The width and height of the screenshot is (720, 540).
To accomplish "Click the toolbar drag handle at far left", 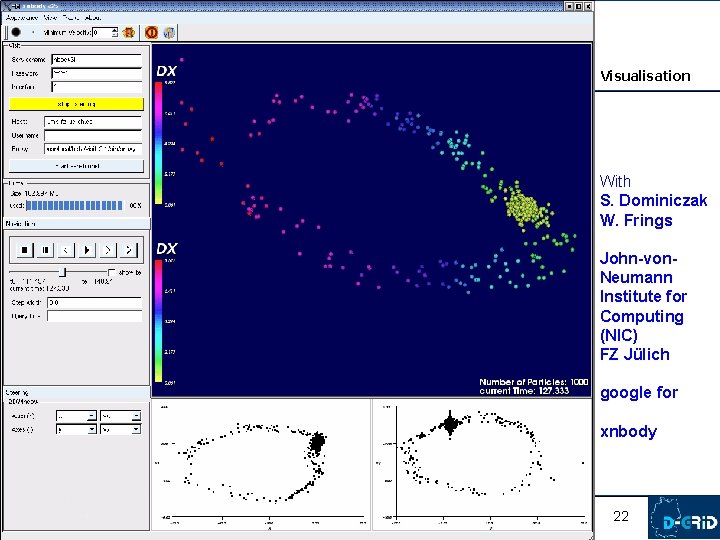I will click(x=6, y=32).
